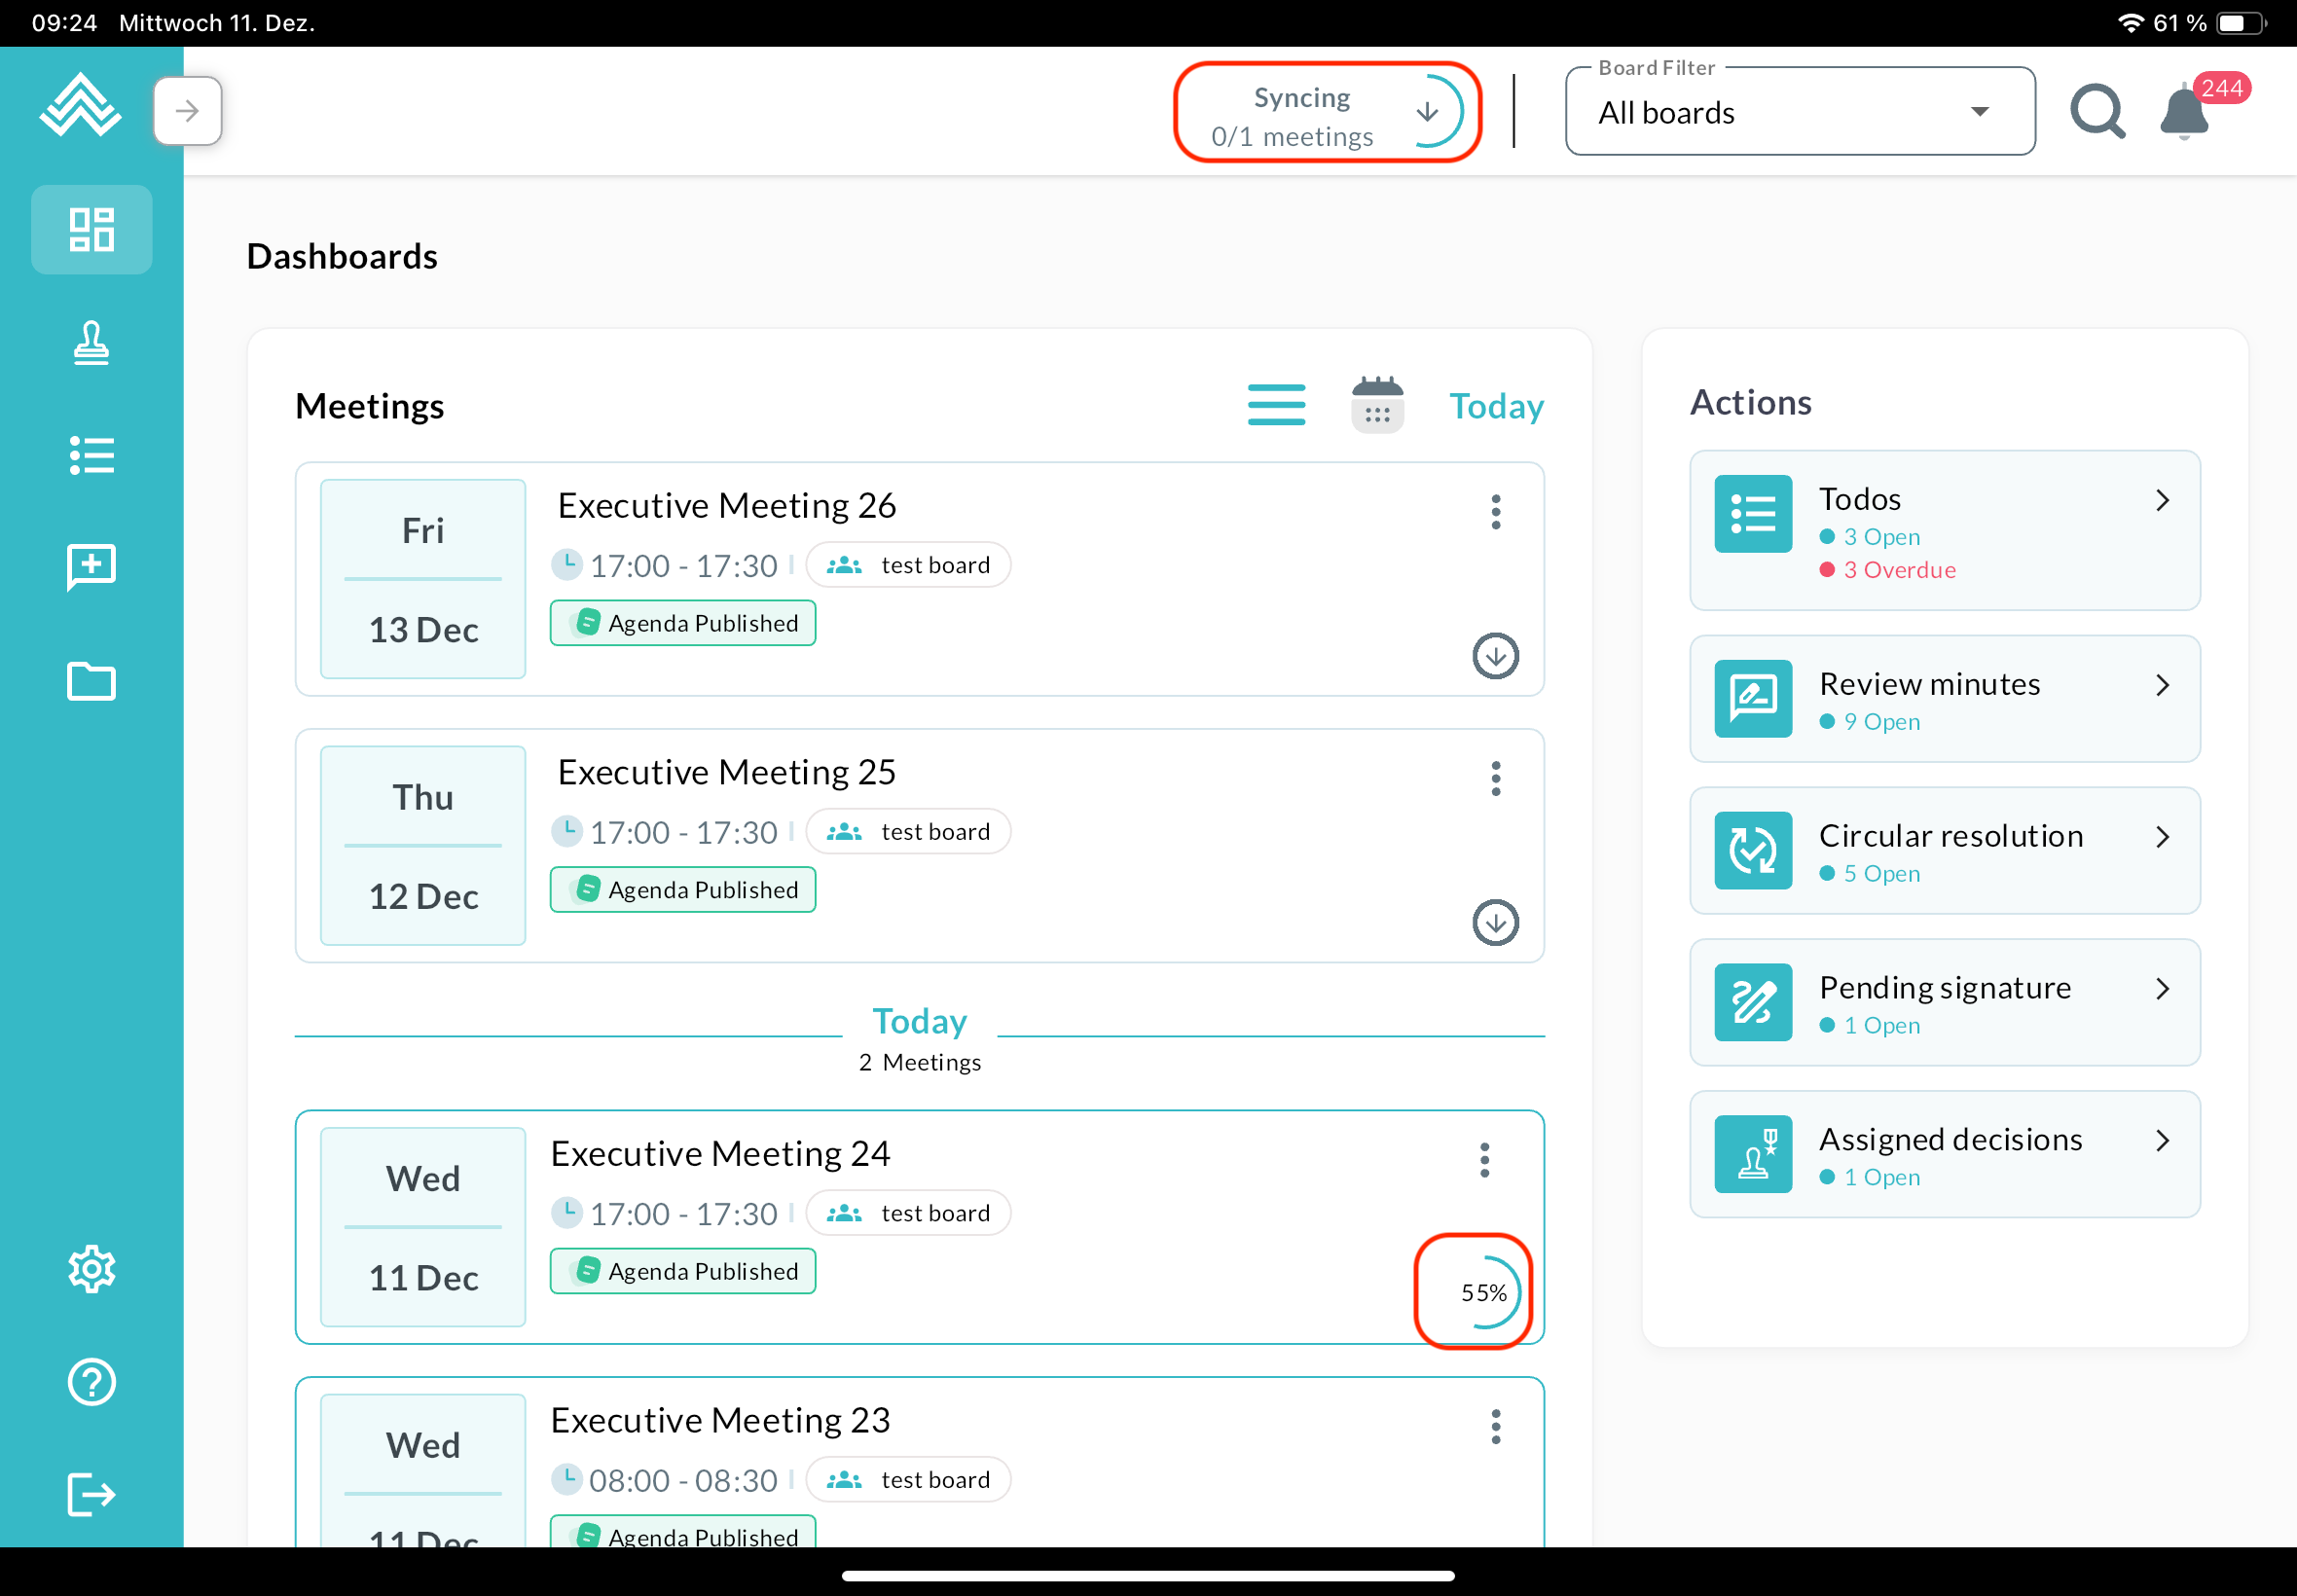Jump to Today in the Meetings header
This screenshot has height=1596, width=2297.
pos(1496,406)
